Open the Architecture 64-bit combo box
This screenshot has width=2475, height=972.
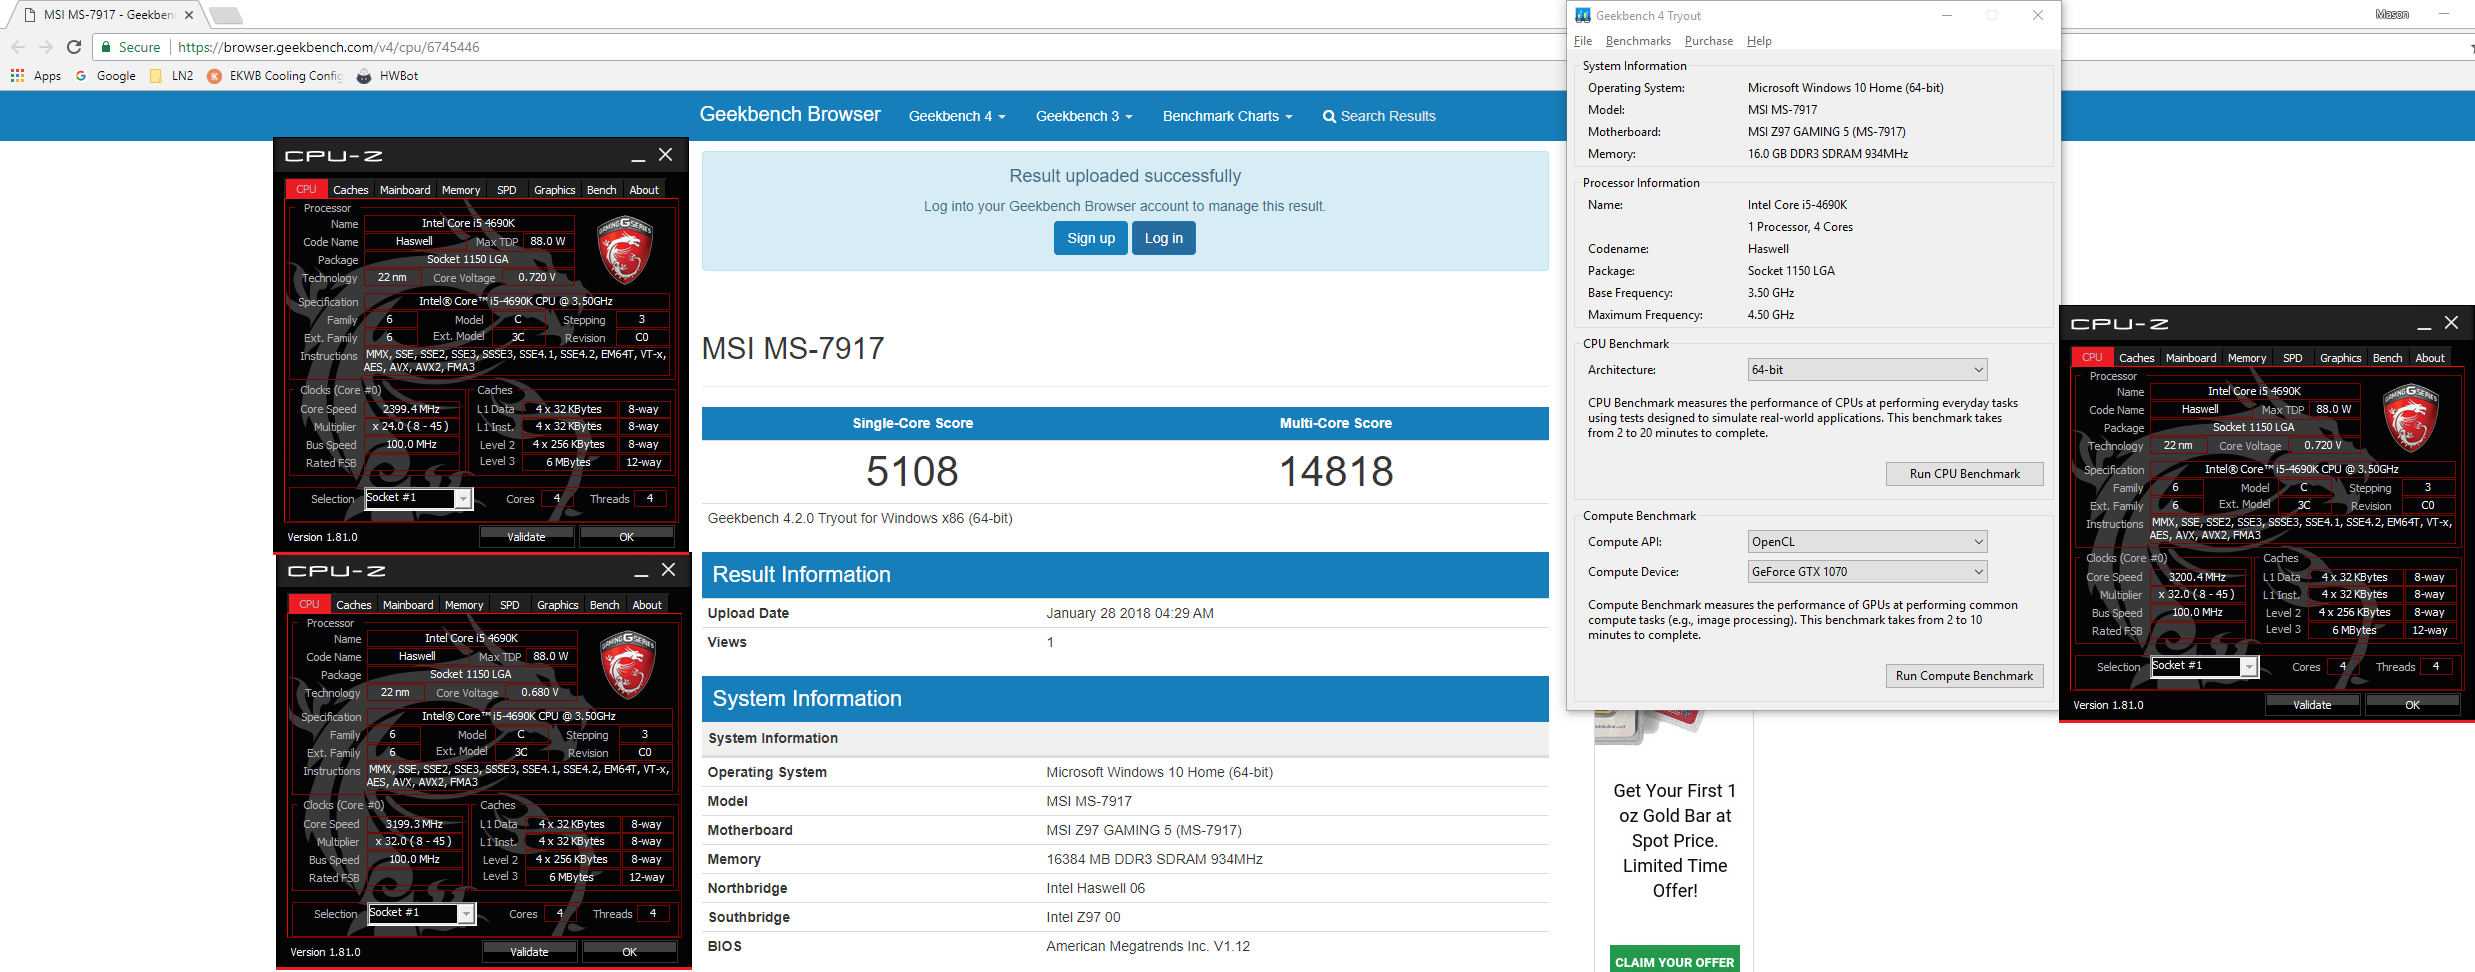coord(1867,370)
